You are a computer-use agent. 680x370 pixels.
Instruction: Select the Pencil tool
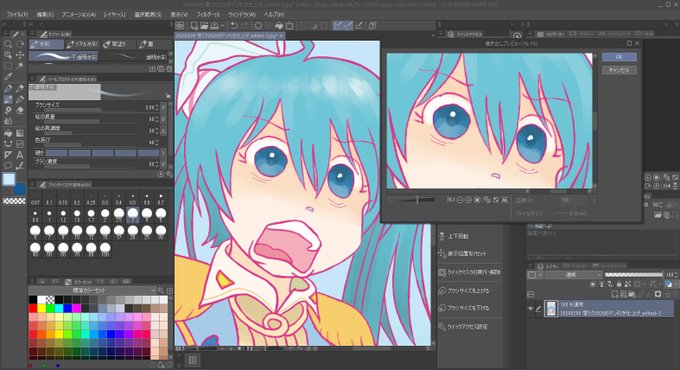pyautogui.click(x=20, y=88)
